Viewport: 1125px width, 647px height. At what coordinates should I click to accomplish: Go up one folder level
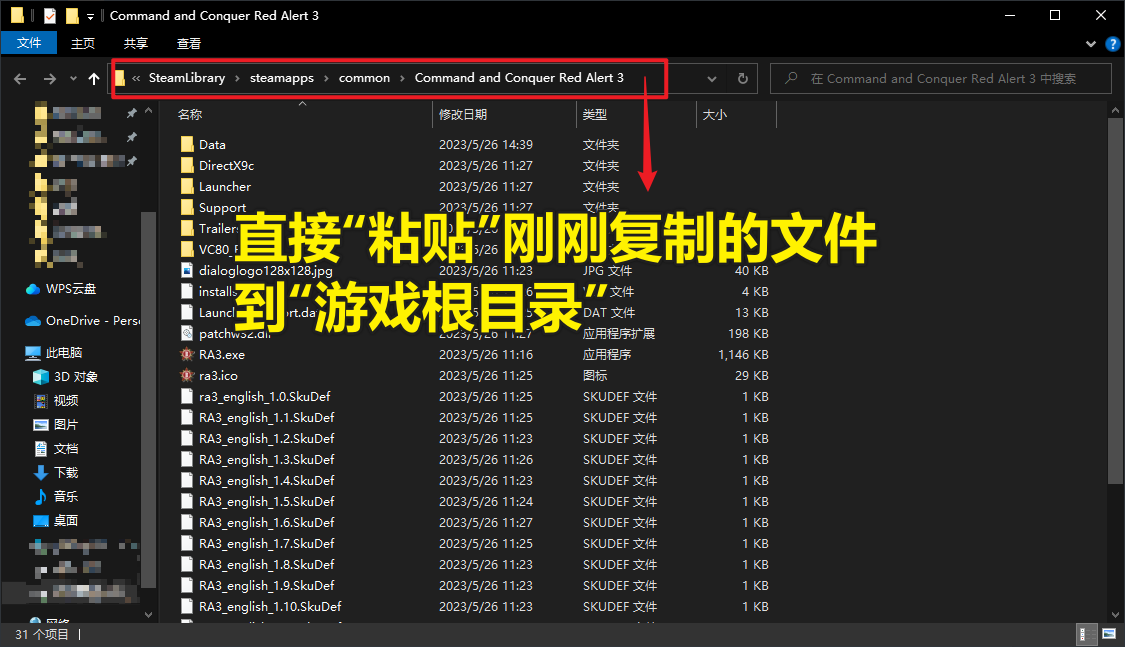coord(94,78)
